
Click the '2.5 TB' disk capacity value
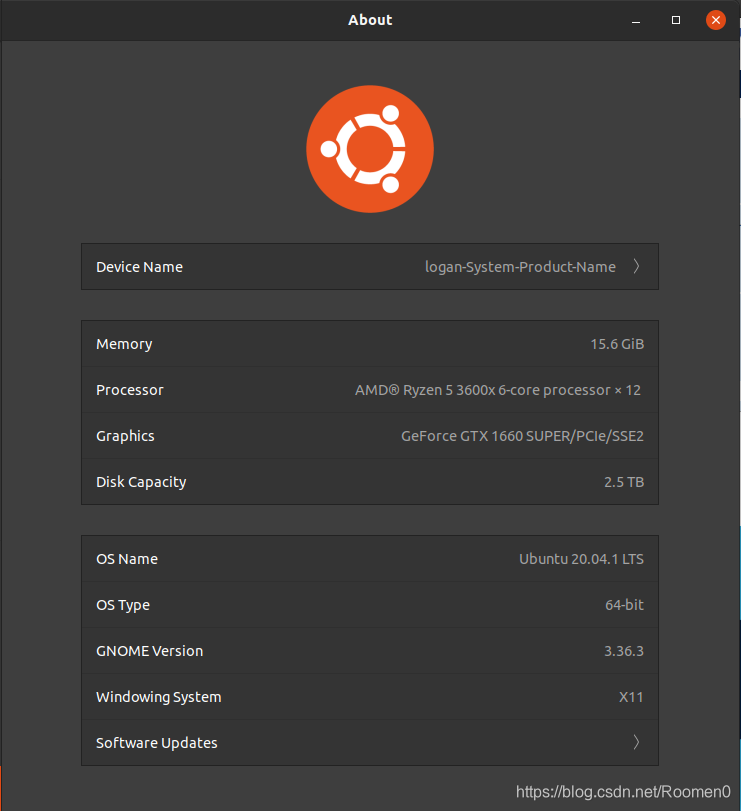[x=624, y=482]
